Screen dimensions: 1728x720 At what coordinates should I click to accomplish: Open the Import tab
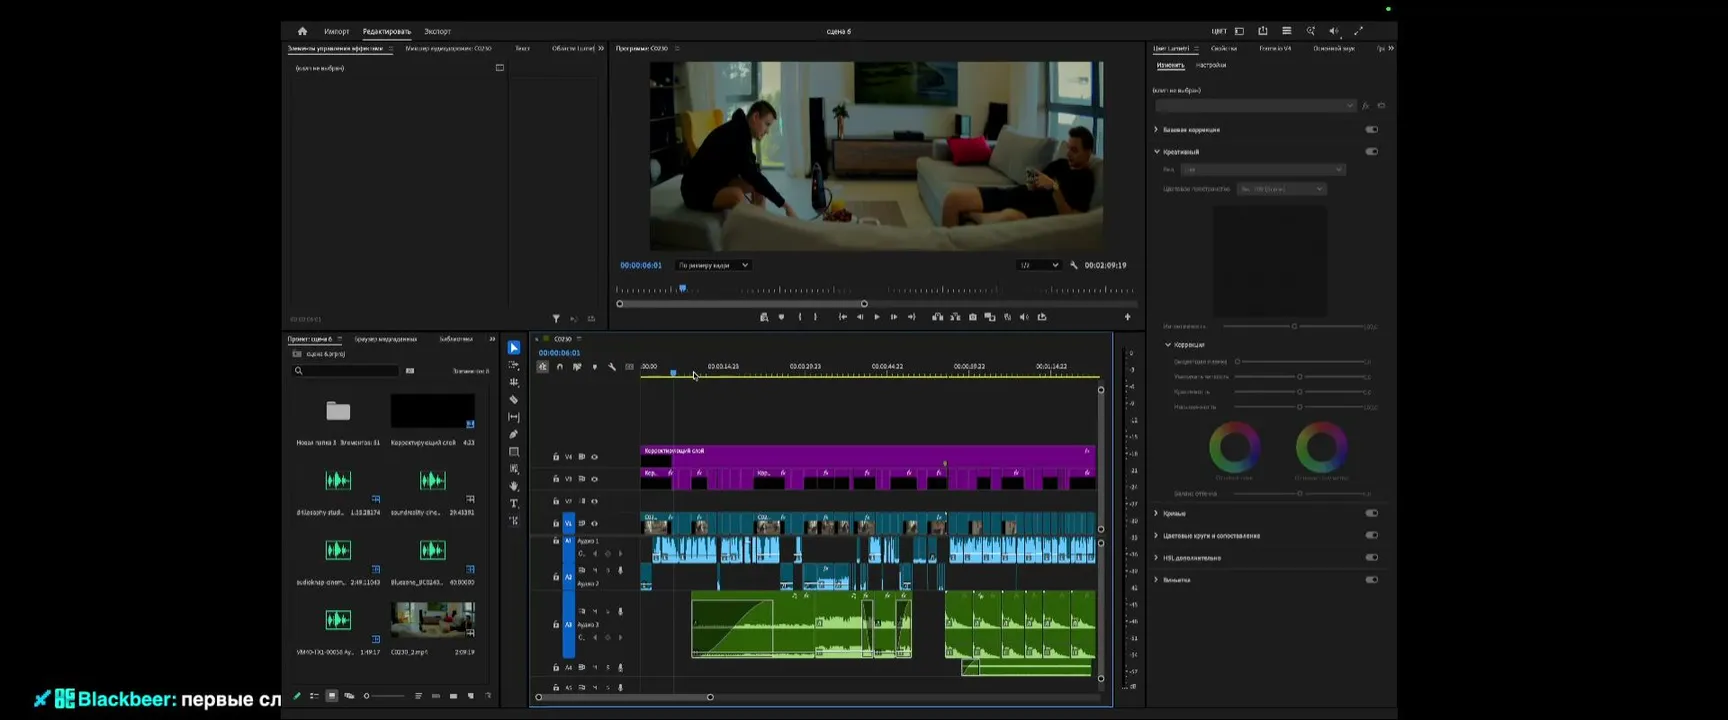click(x=337, y=31)
